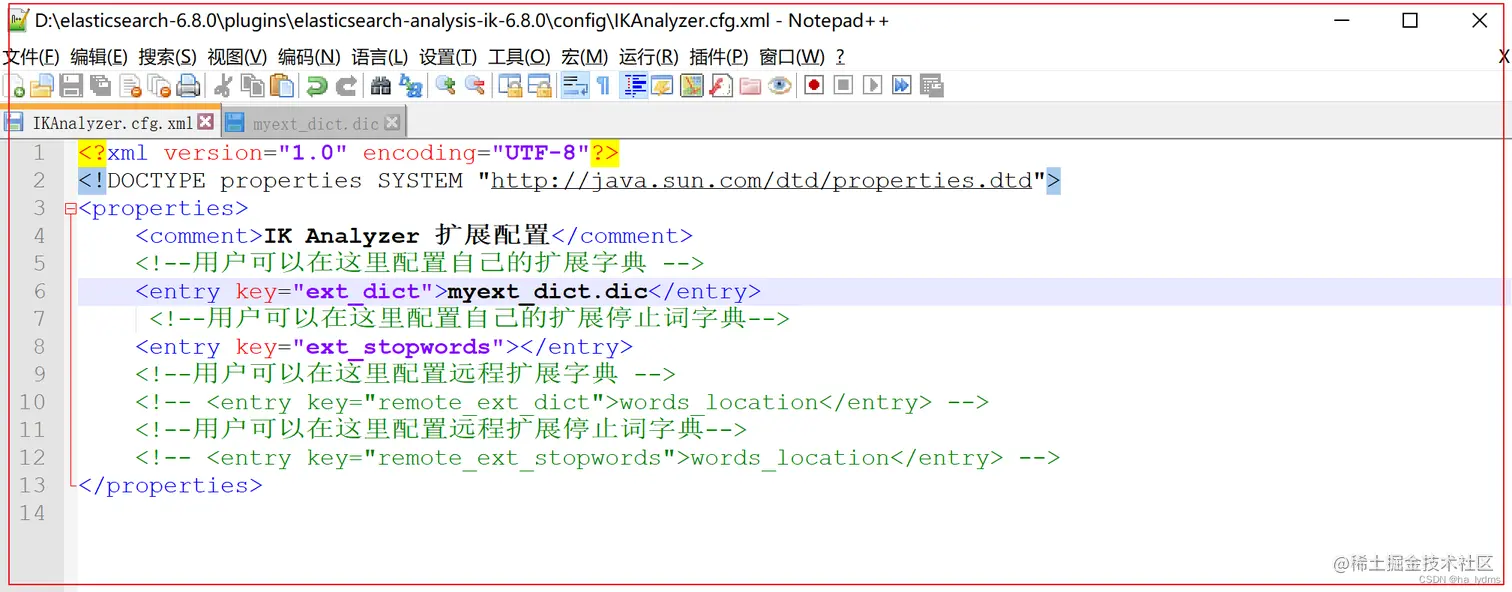Cut the selection with the scissors icon
Screen dimensions: 1512x592
[x=223, y=86]
